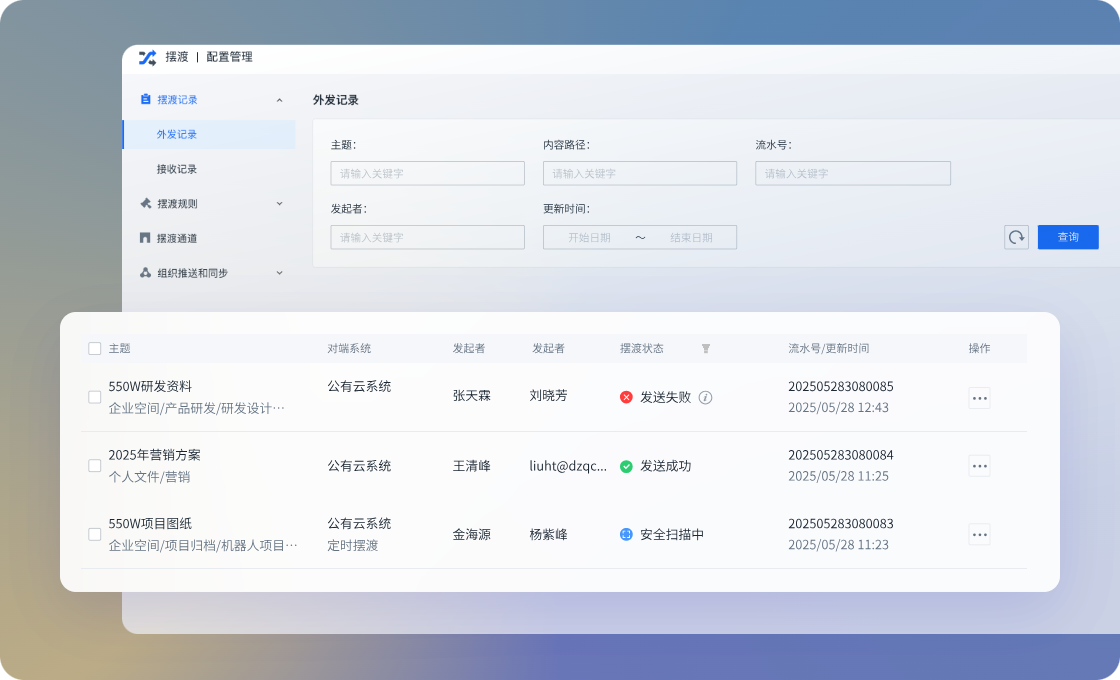1120x680 pixels.
Task: Click the blue 查询 button
Action: [1068, 237]
